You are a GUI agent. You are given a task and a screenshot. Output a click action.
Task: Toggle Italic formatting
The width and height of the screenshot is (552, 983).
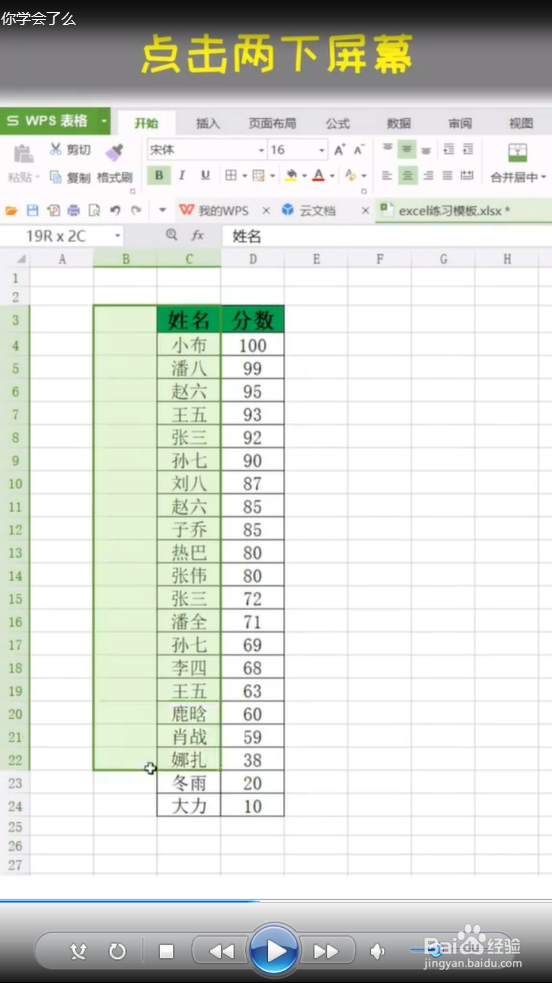(182, 176)
